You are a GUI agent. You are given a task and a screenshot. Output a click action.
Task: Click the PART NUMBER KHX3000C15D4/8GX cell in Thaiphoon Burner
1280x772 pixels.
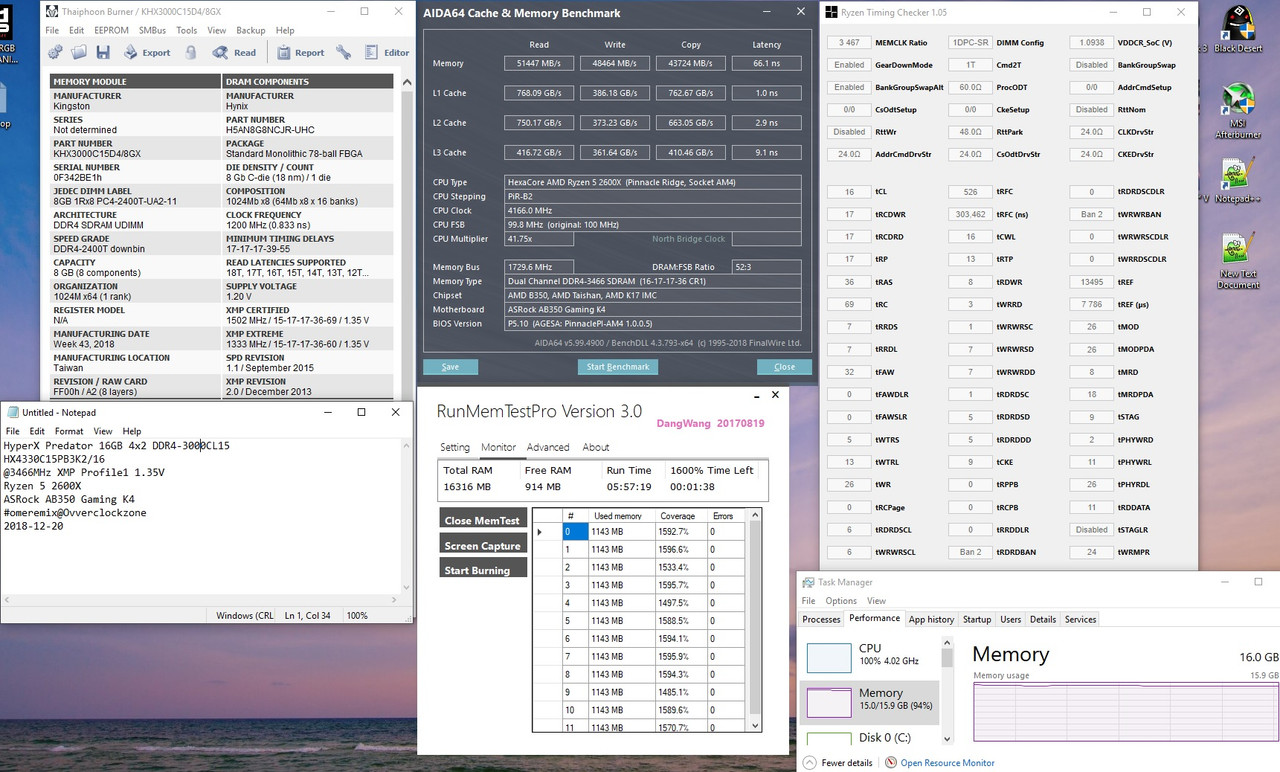(x=135, y=149)
